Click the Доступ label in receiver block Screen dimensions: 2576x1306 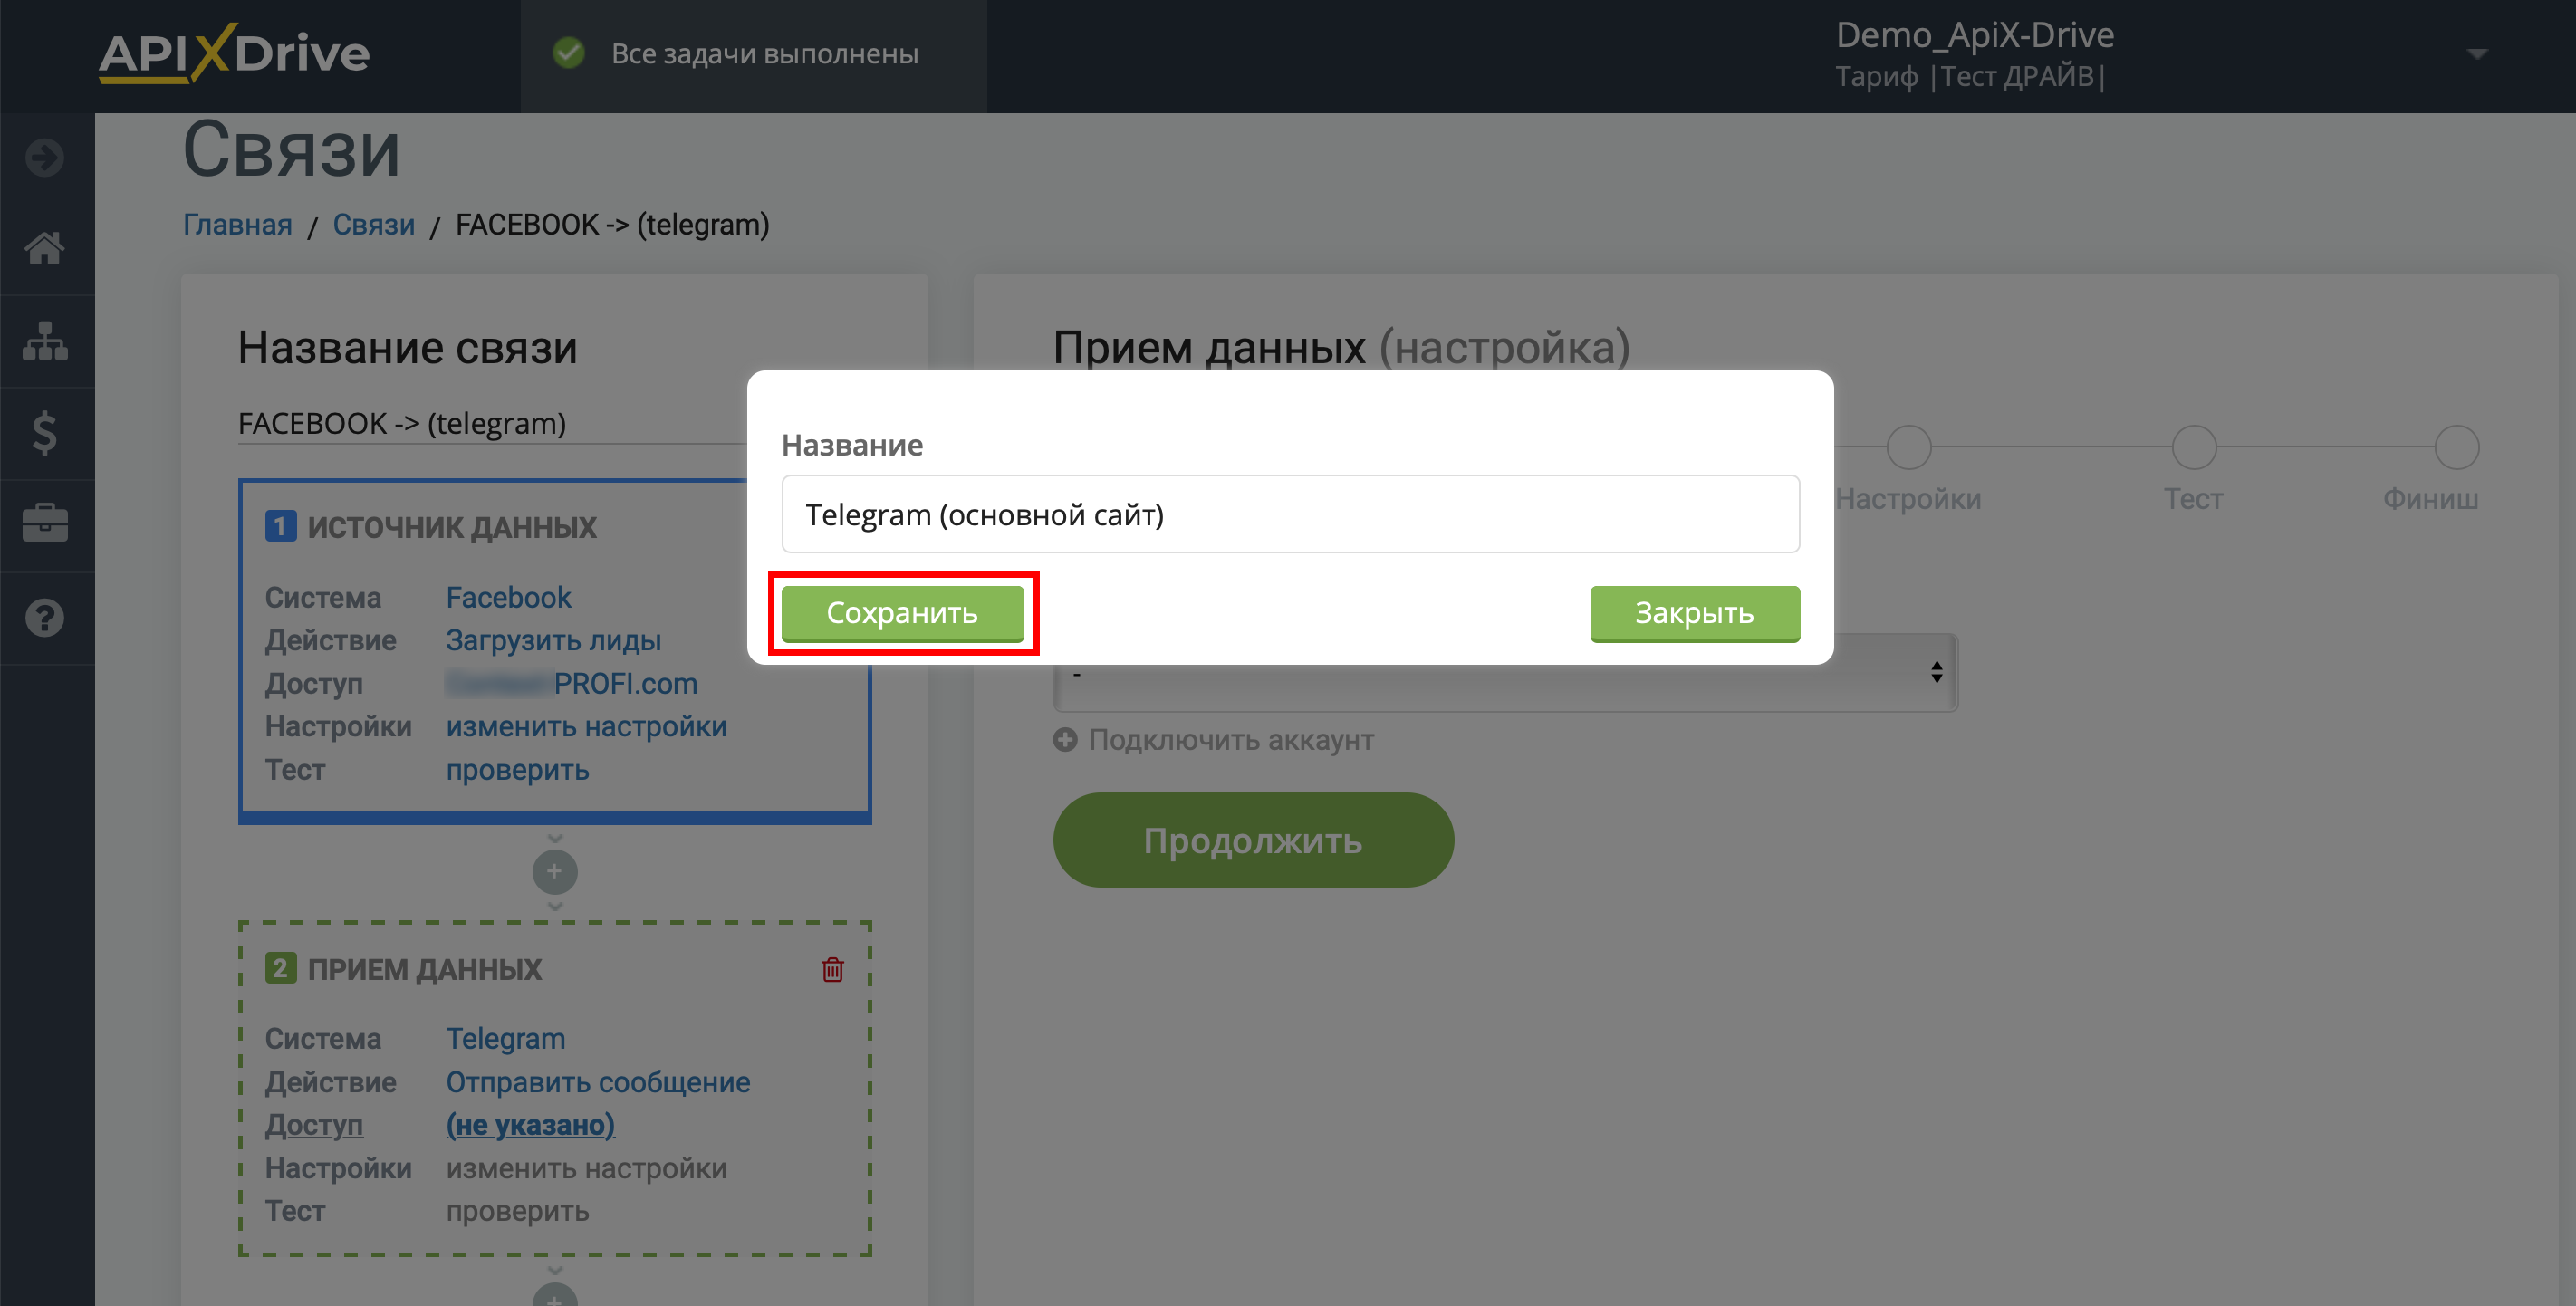314,1125
